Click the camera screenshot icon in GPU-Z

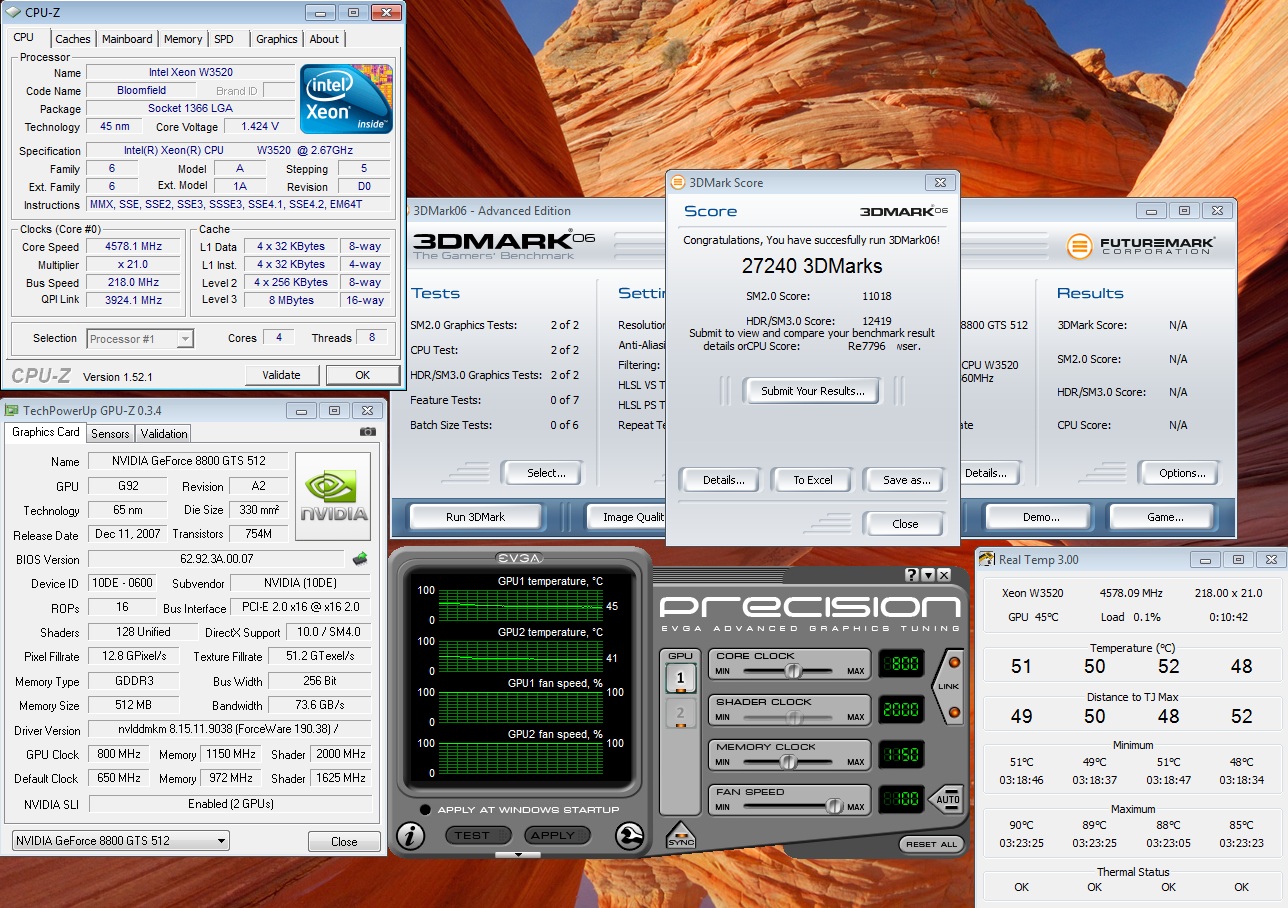click(x=368, y=432)
